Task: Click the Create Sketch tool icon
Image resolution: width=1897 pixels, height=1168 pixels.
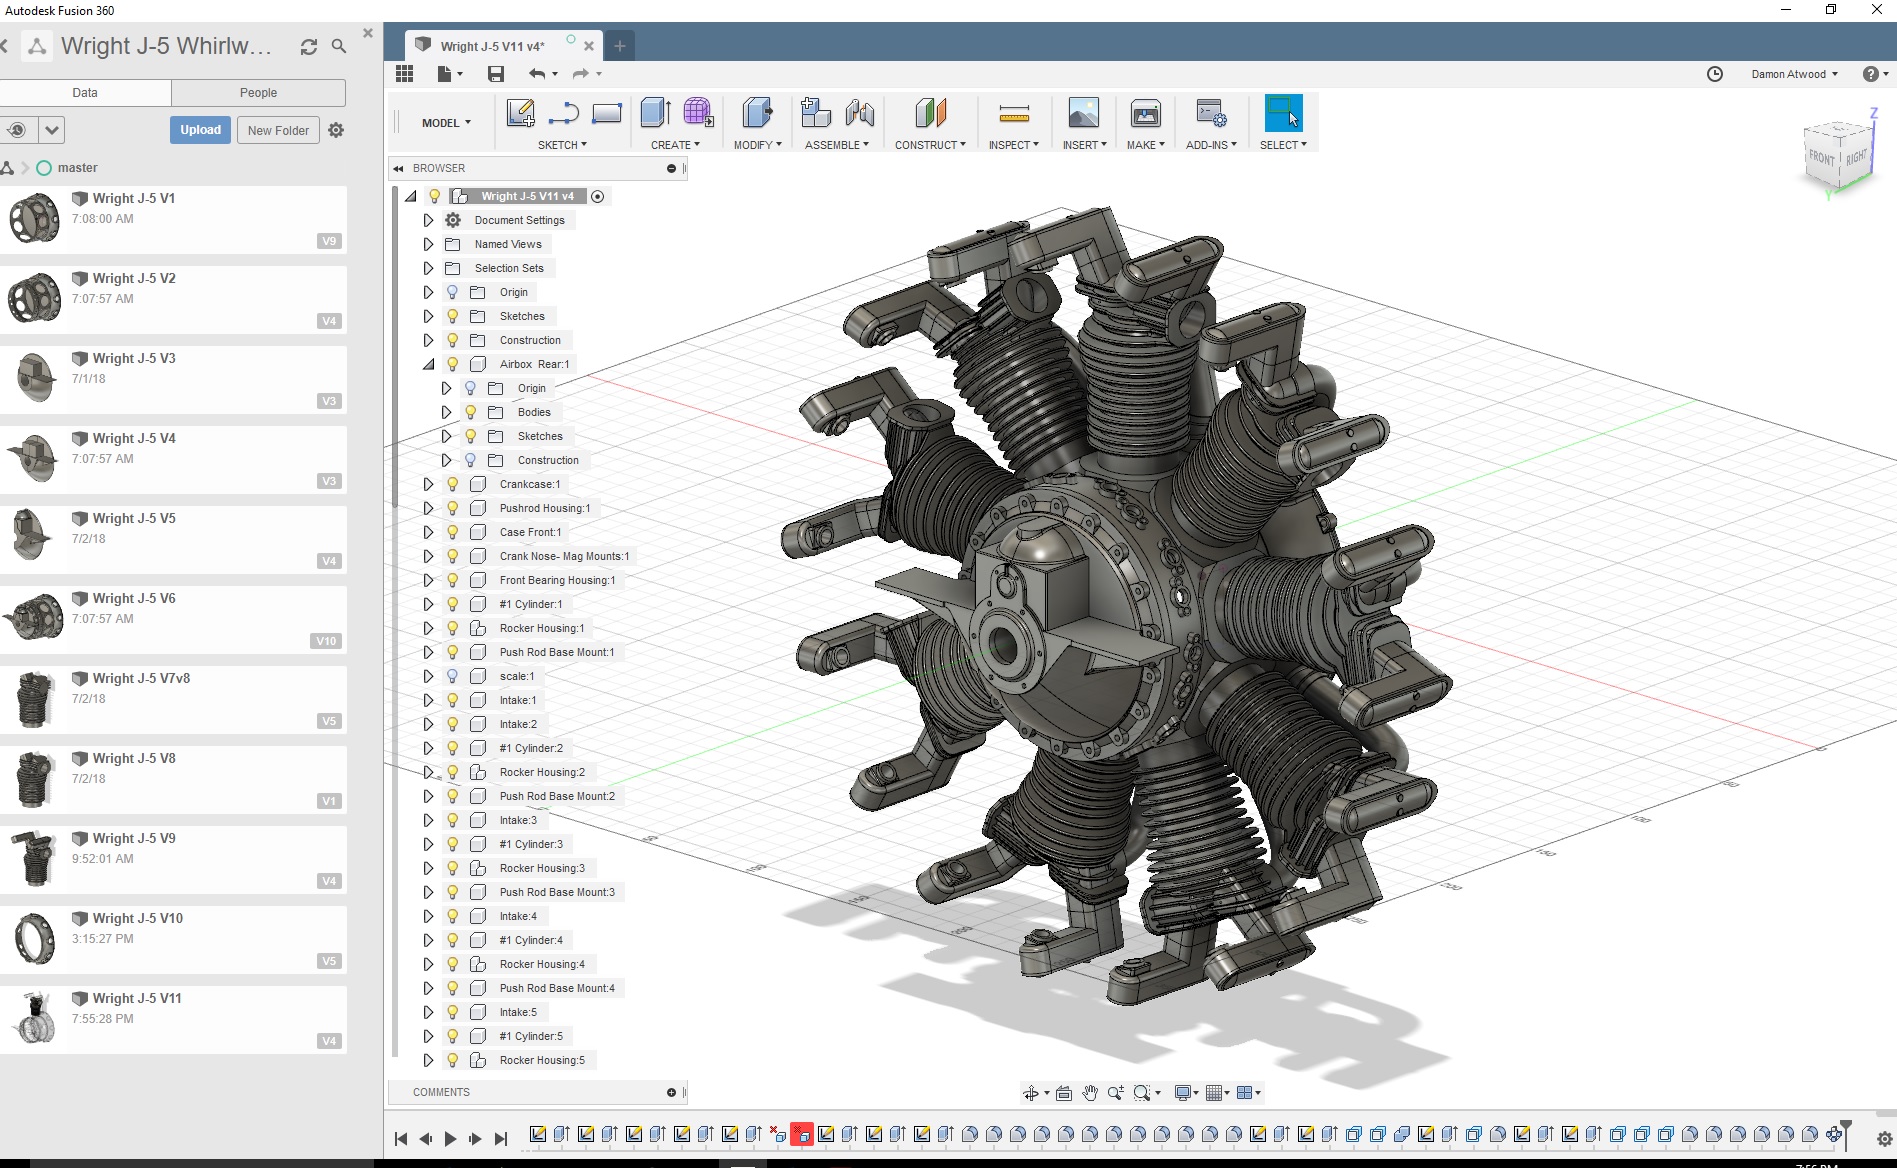Action: (x=520, y=113)
